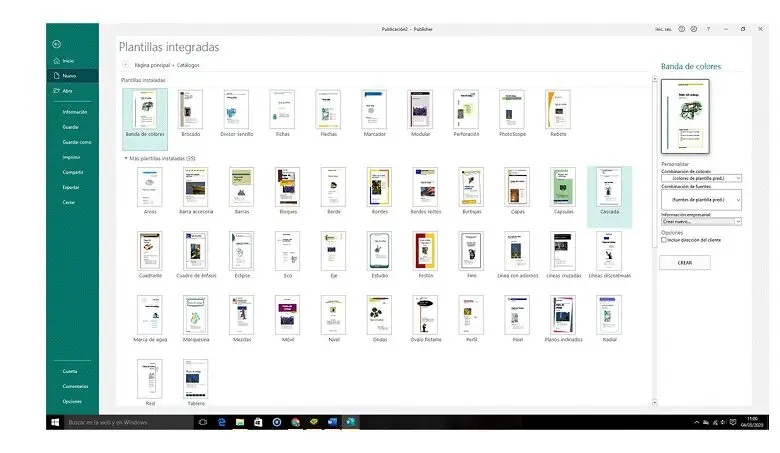Select the Fichas template

click(x=282, y=113)
